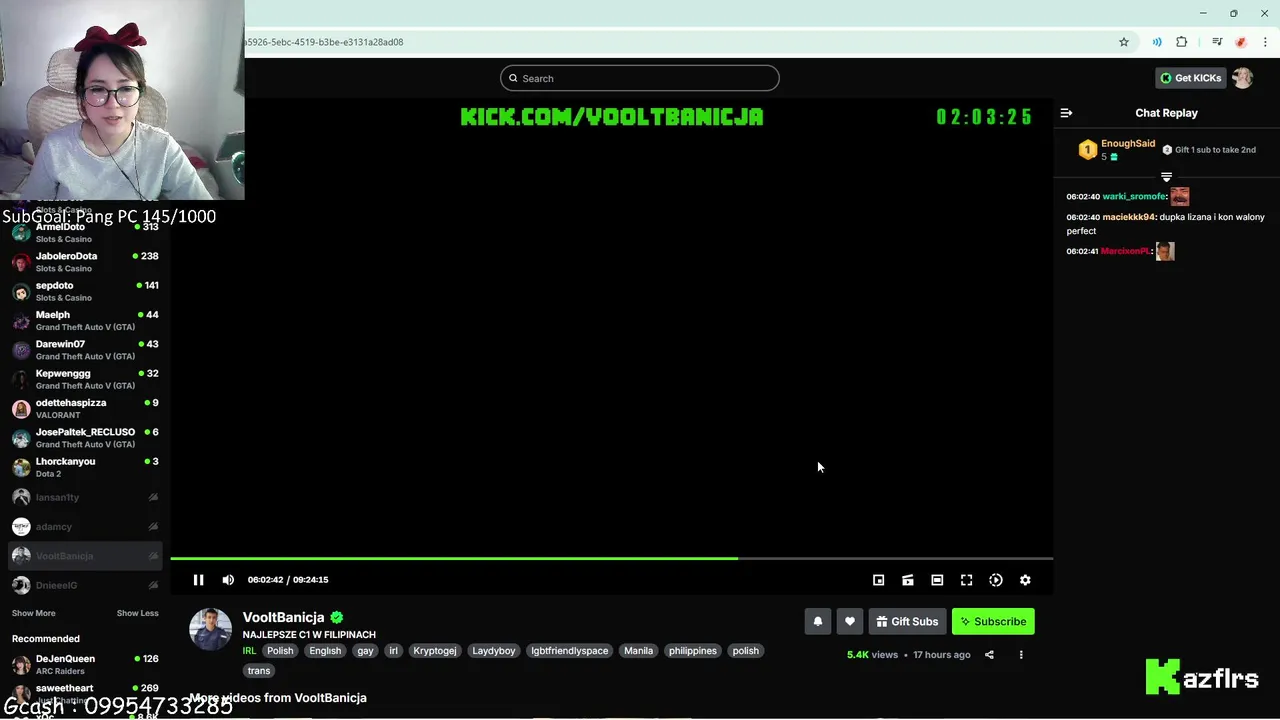
Task: Click MarcixonPL username in chat
Action: (x=1126, y=251)
